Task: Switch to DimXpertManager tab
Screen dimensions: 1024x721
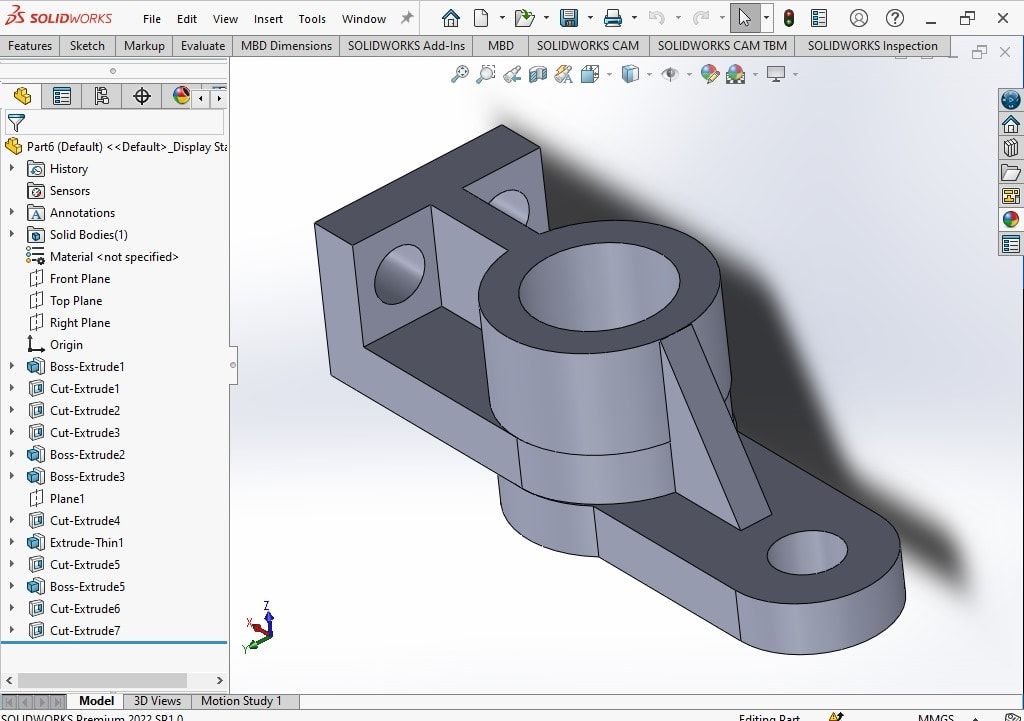Action: tap(142, 97)
